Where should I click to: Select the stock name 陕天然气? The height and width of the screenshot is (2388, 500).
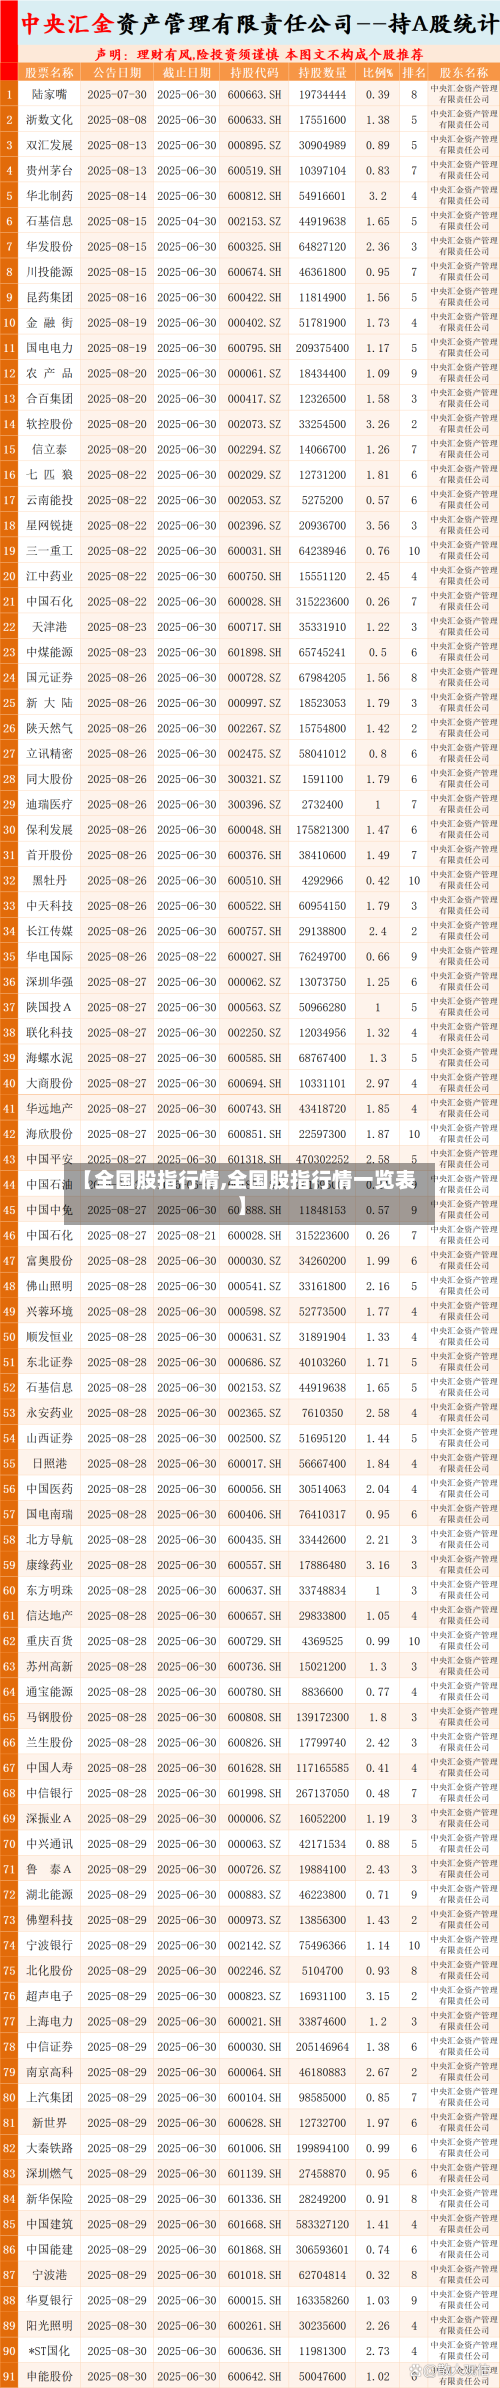pos(49,729)
